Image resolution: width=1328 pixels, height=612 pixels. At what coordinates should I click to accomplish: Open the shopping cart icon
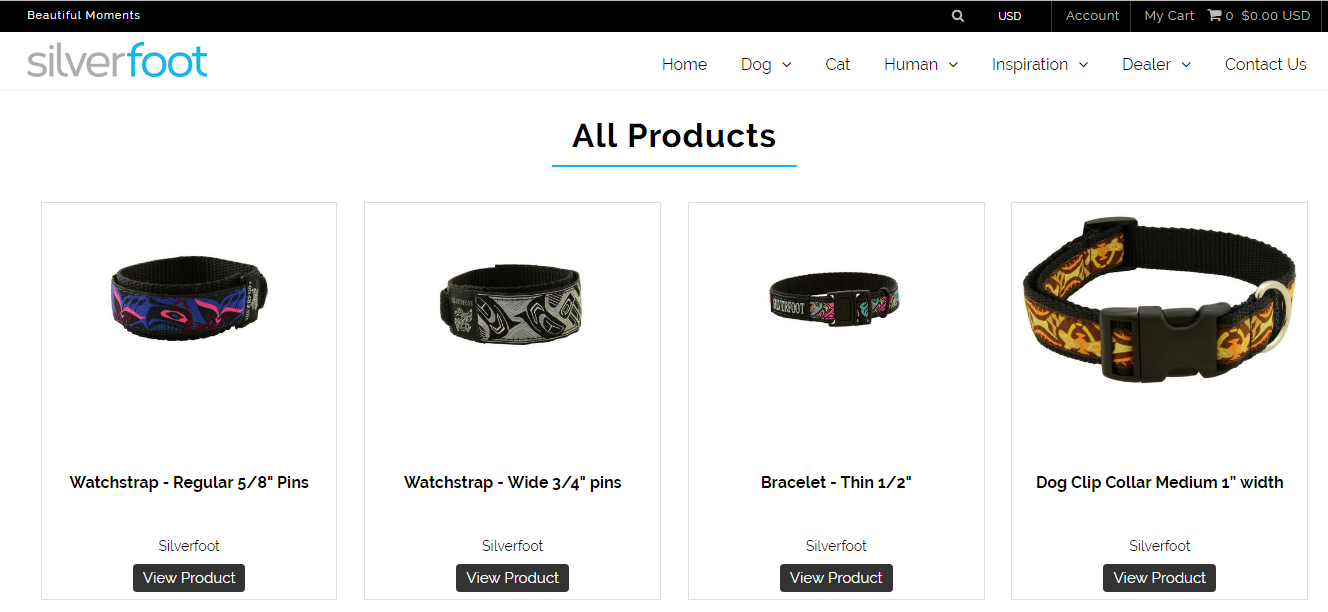click(x=1214, y=16)
